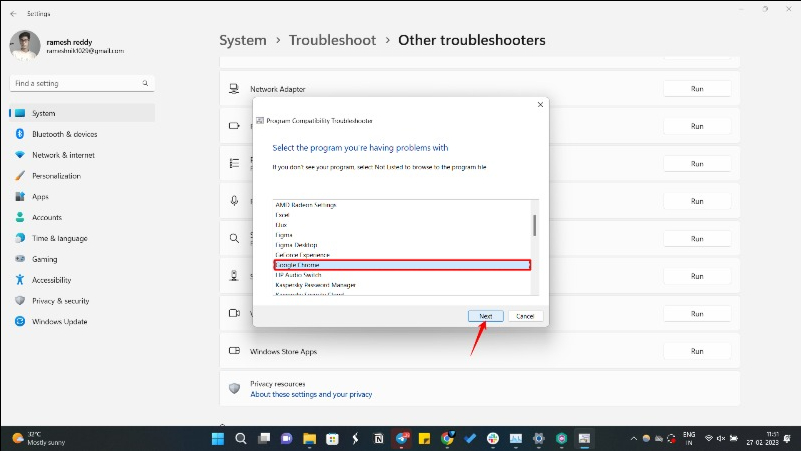Close the Program Compatibility Troubleshooter dialog
This screenshot has width=801, height=451.
540,104
